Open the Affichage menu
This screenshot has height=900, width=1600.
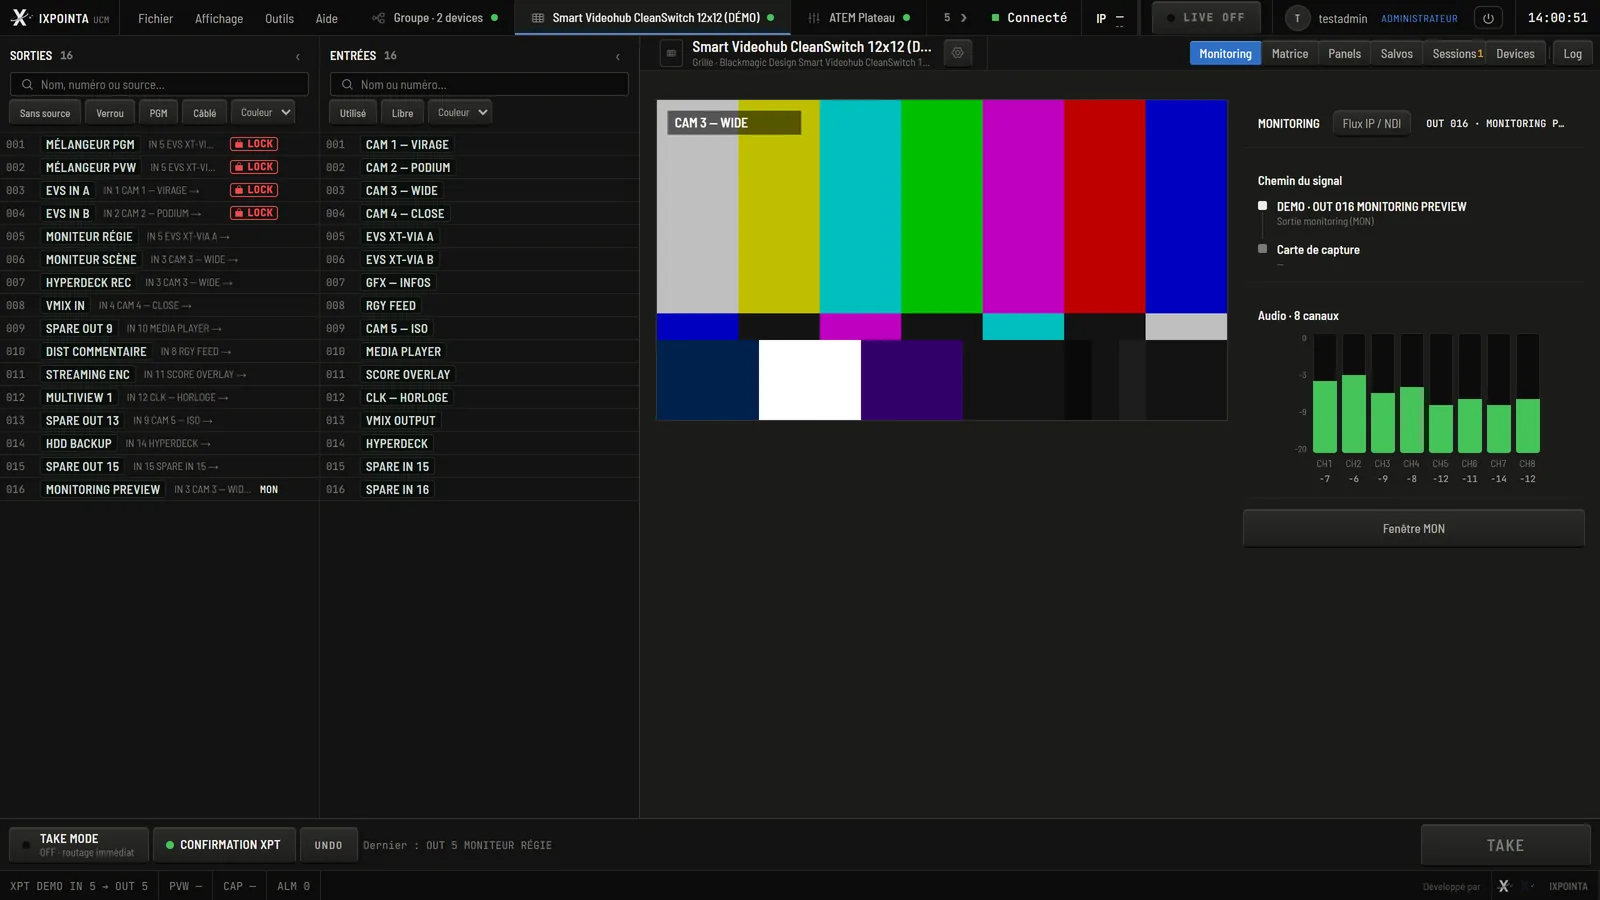pyautogui.click(x=219, y=18)
